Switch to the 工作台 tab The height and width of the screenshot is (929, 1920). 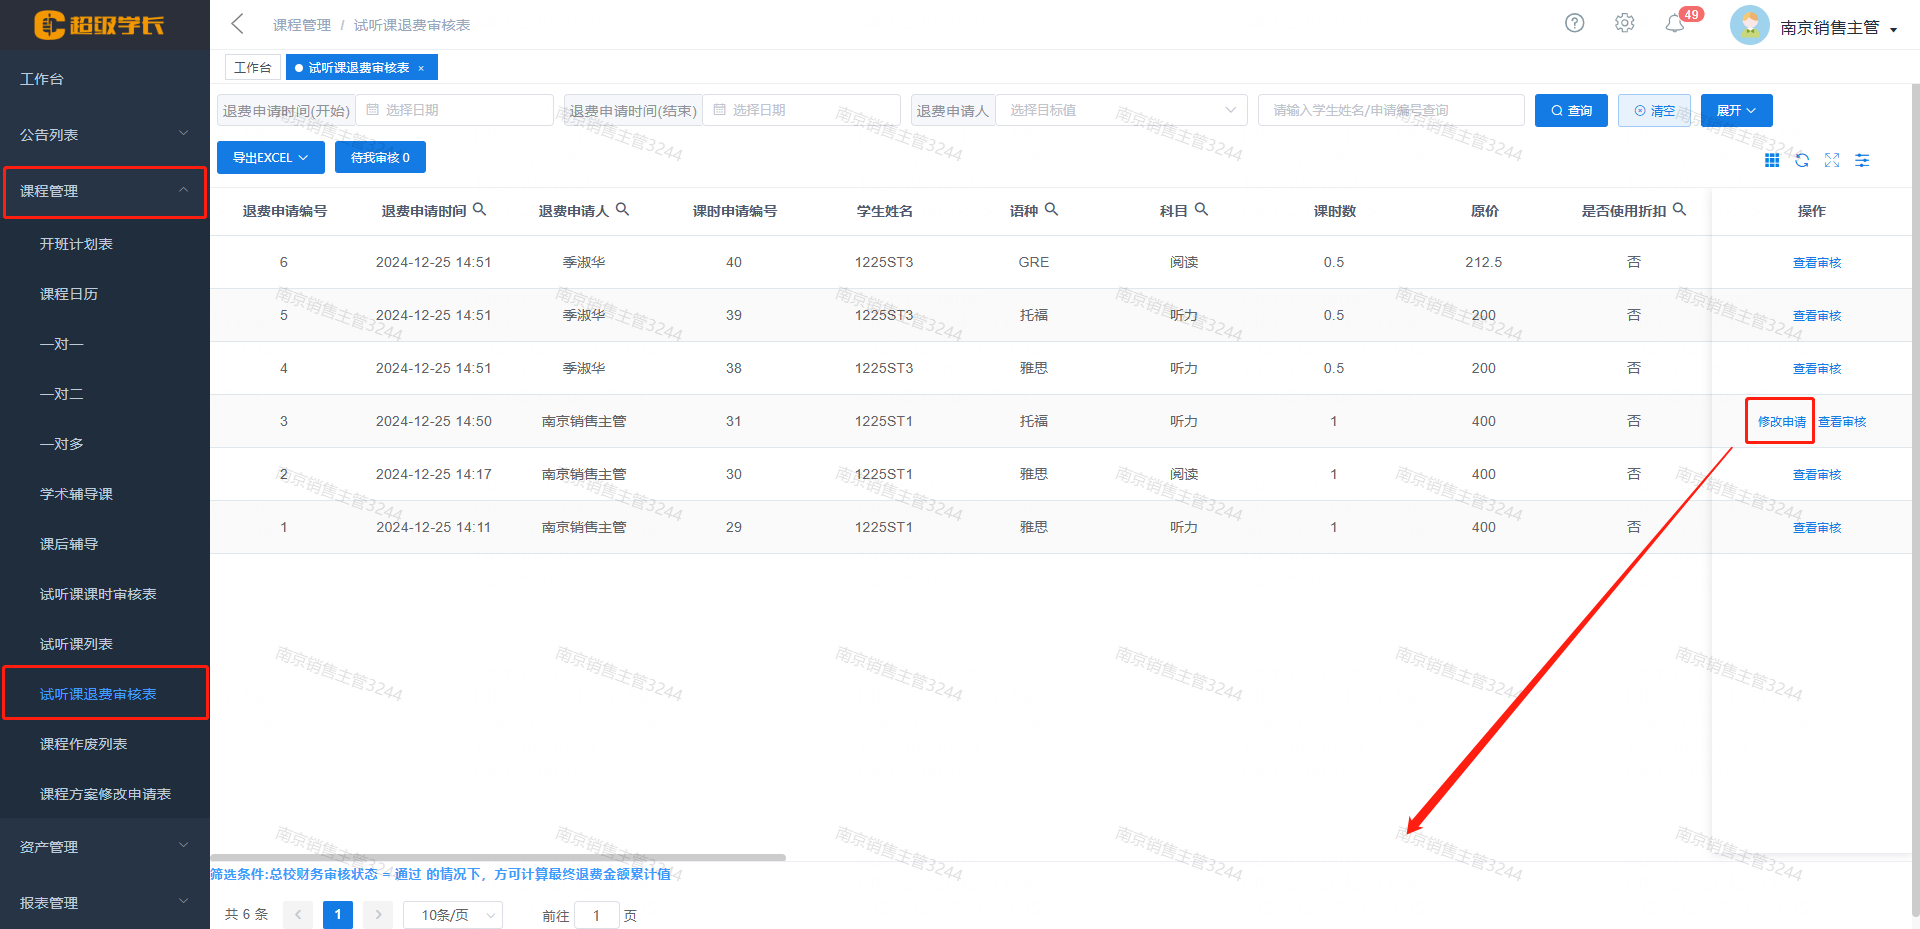[x=252, y=67]
